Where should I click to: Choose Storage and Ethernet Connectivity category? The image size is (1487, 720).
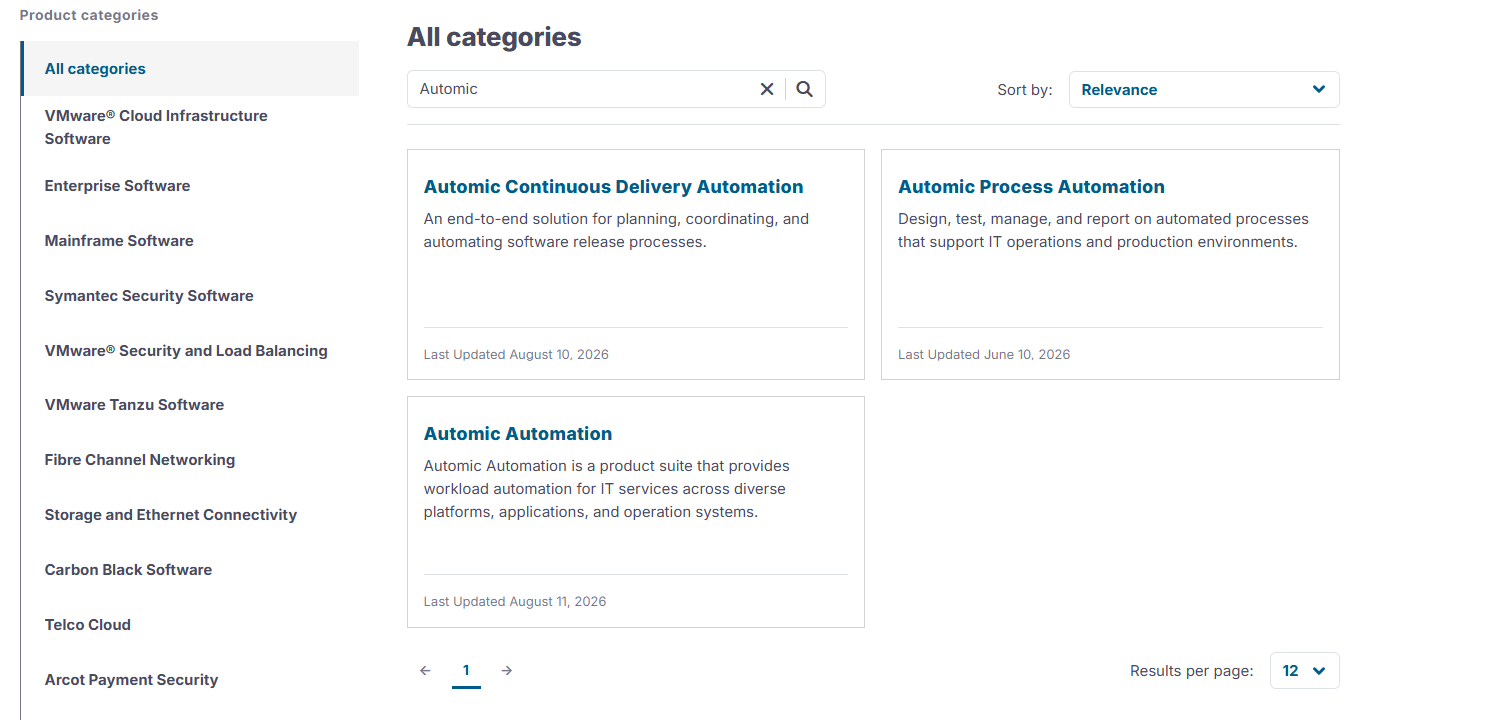coord(171,515)
